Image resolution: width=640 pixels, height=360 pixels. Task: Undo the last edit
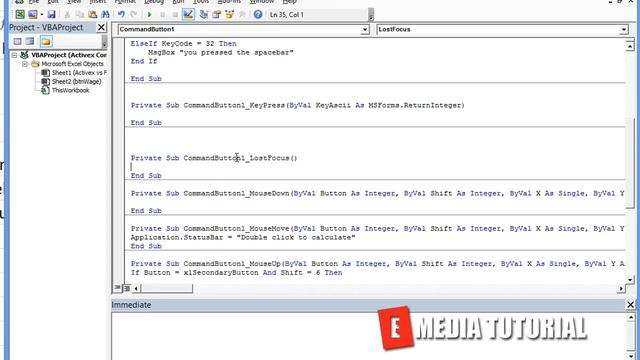121,15
